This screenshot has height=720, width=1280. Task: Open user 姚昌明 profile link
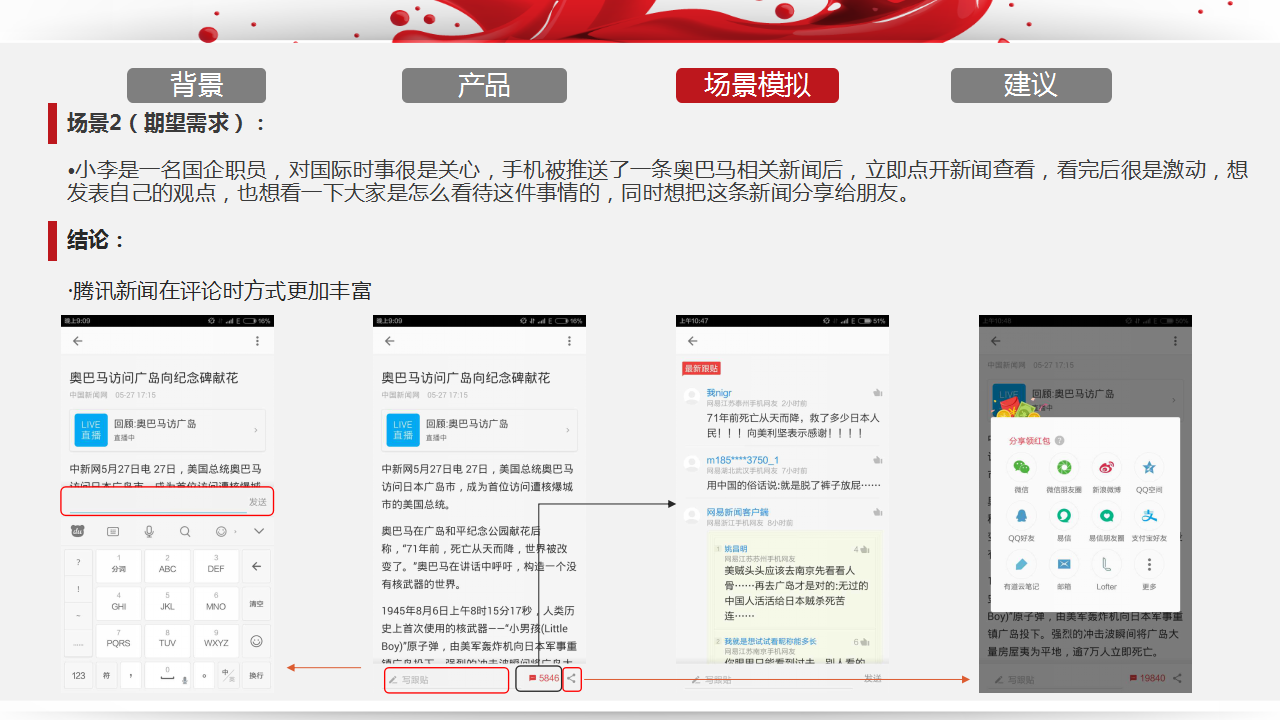(736, 549)
